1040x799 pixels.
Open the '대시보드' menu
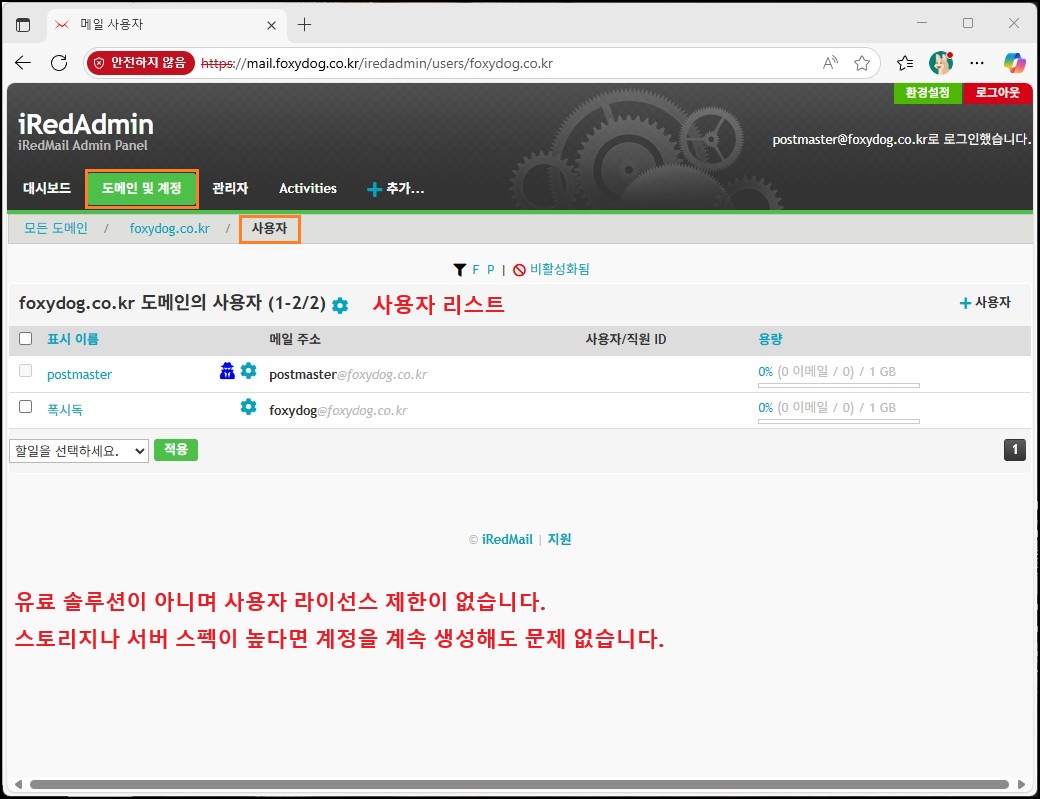(x=46, y=188)
